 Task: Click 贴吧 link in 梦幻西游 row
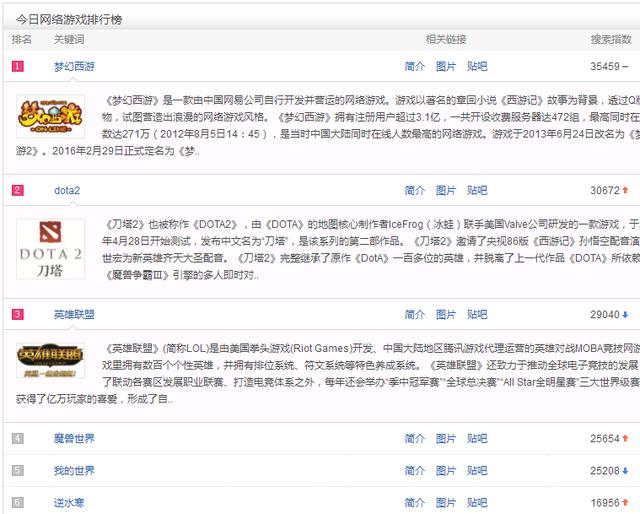point(477,66)
